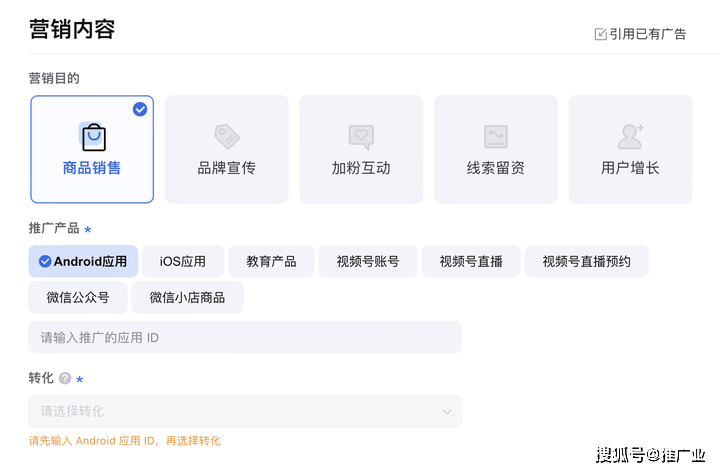Click the chart icon for 线索留资
Viewport: 720px width, 472px height.
(x=496, y=136)
